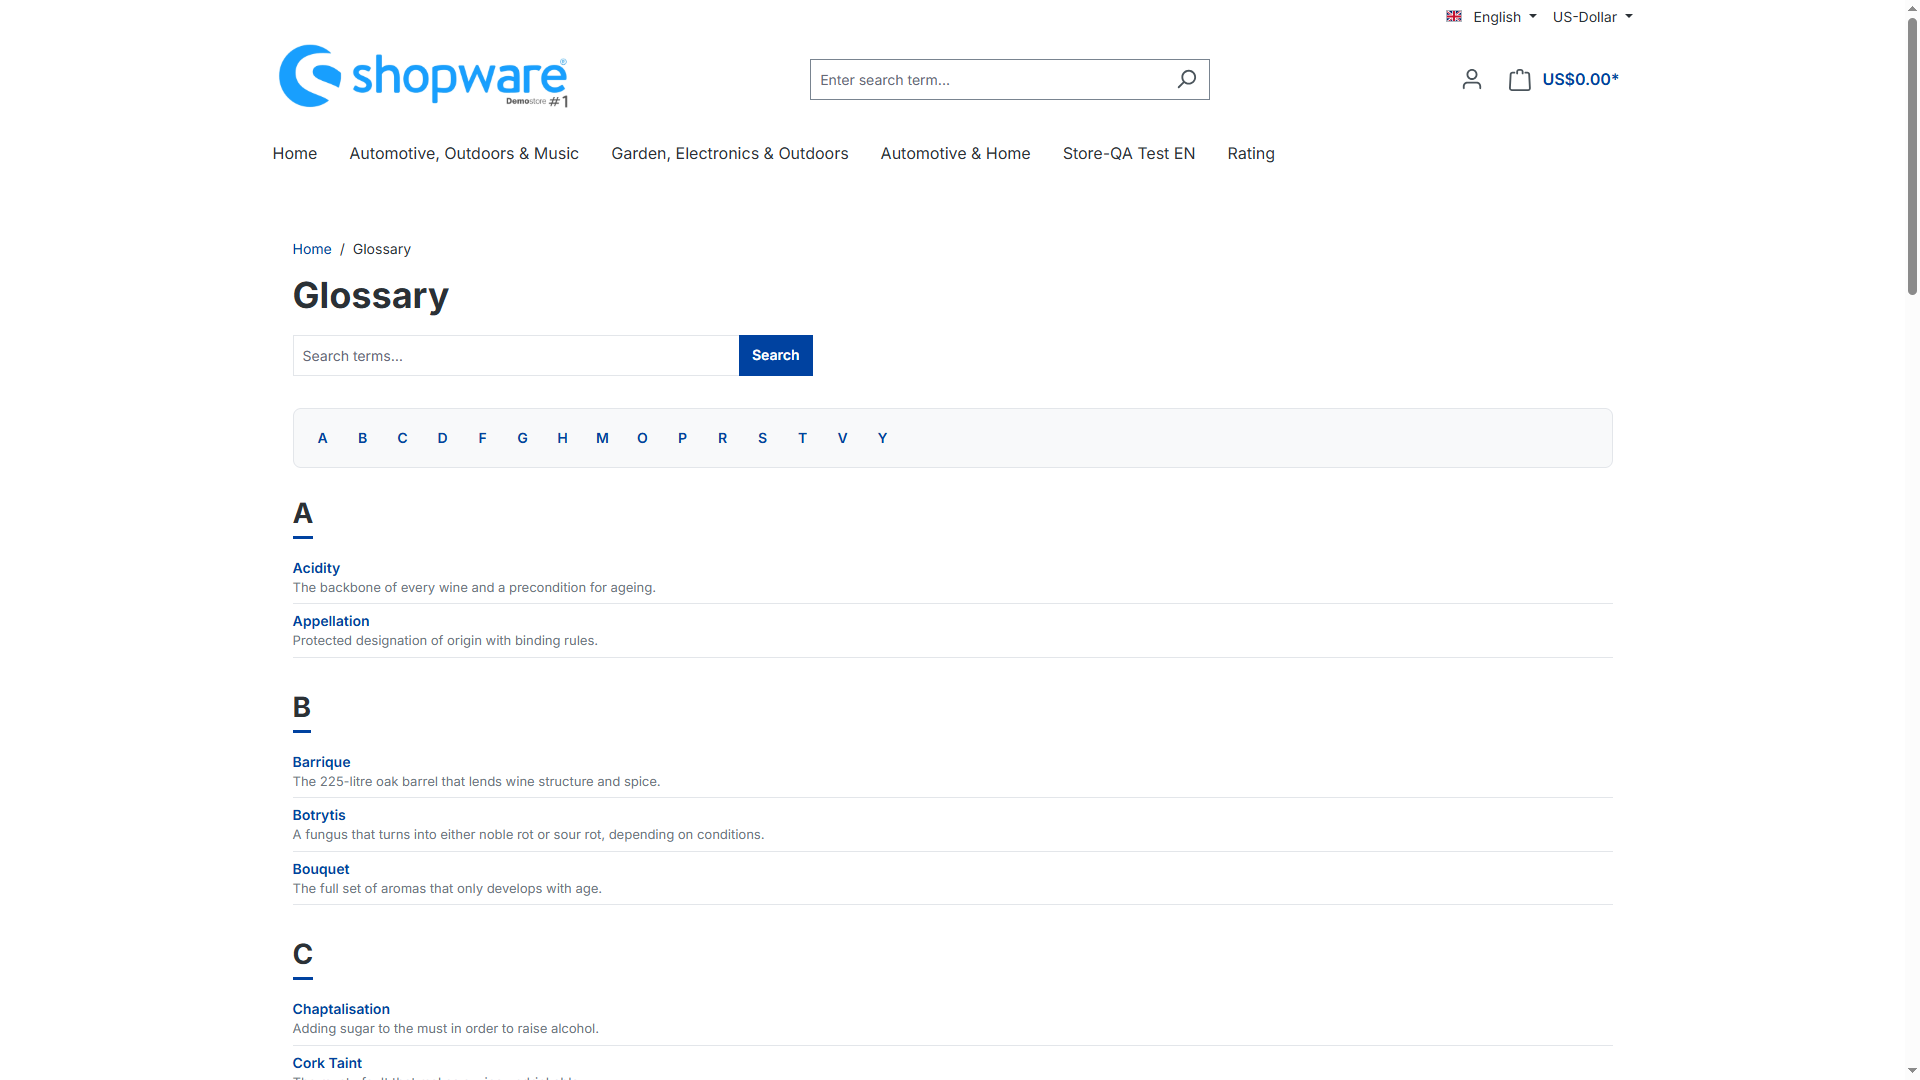Viewport: 1920px width, 1080px height.
Task: Jump to letter T in glossary index
Action: [x=803, y=438]
